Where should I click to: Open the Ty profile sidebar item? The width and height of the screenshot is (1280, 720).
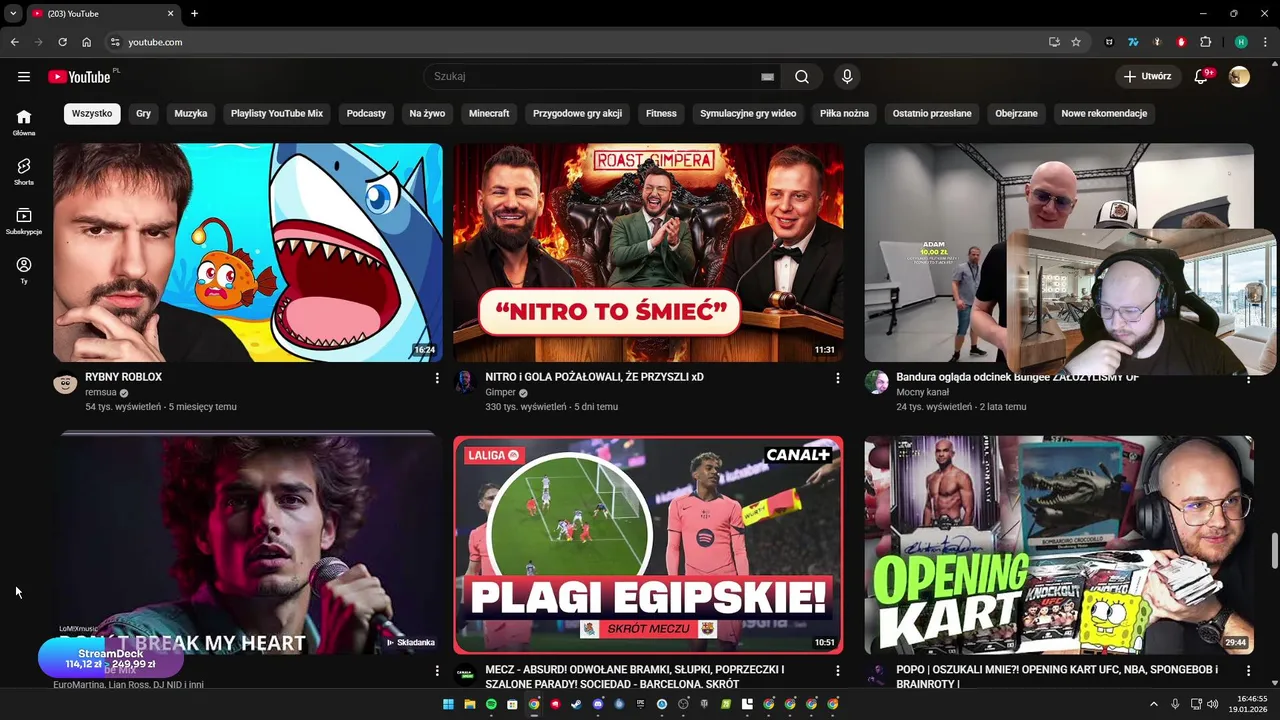(24, 270)
